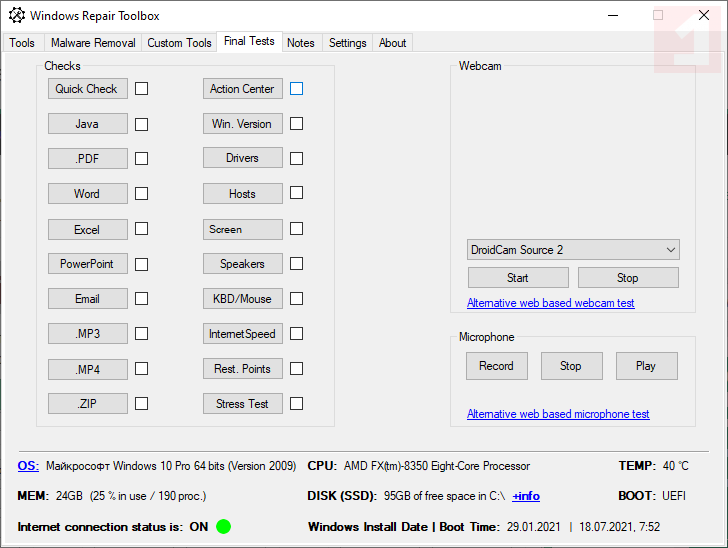The image size is (728, 548).
Task: Mark the PowerPoint checkbox
Action: point(142,264)
